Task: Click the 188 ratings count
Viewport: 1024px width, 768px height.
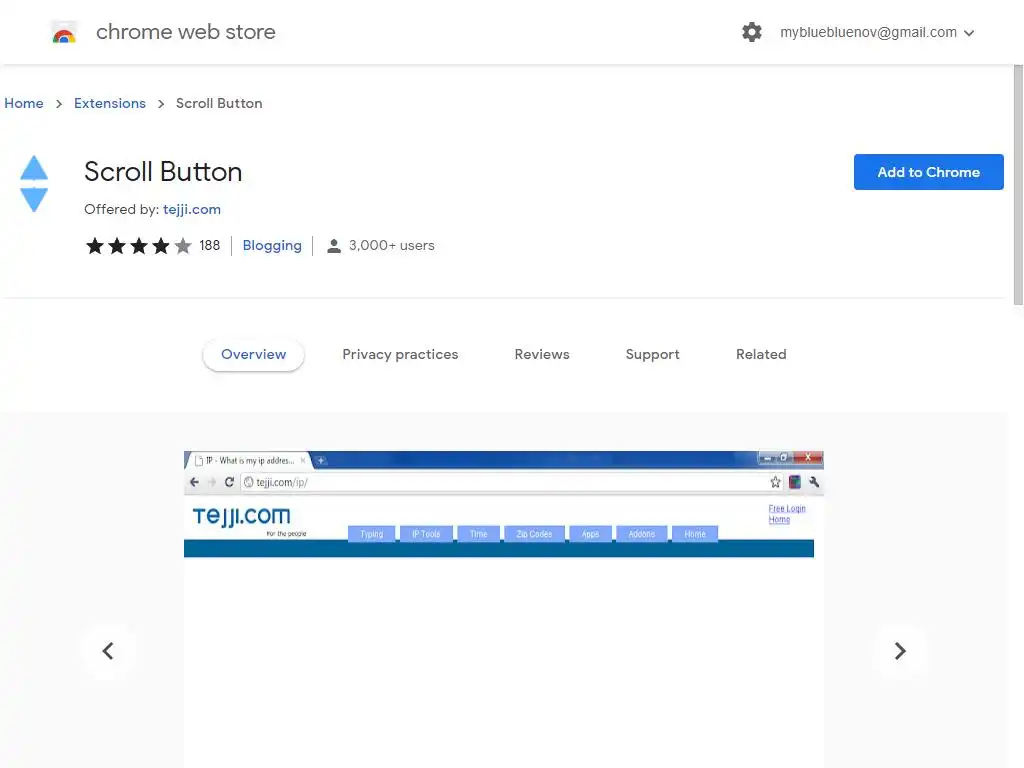Action: [x=210, y=246]
